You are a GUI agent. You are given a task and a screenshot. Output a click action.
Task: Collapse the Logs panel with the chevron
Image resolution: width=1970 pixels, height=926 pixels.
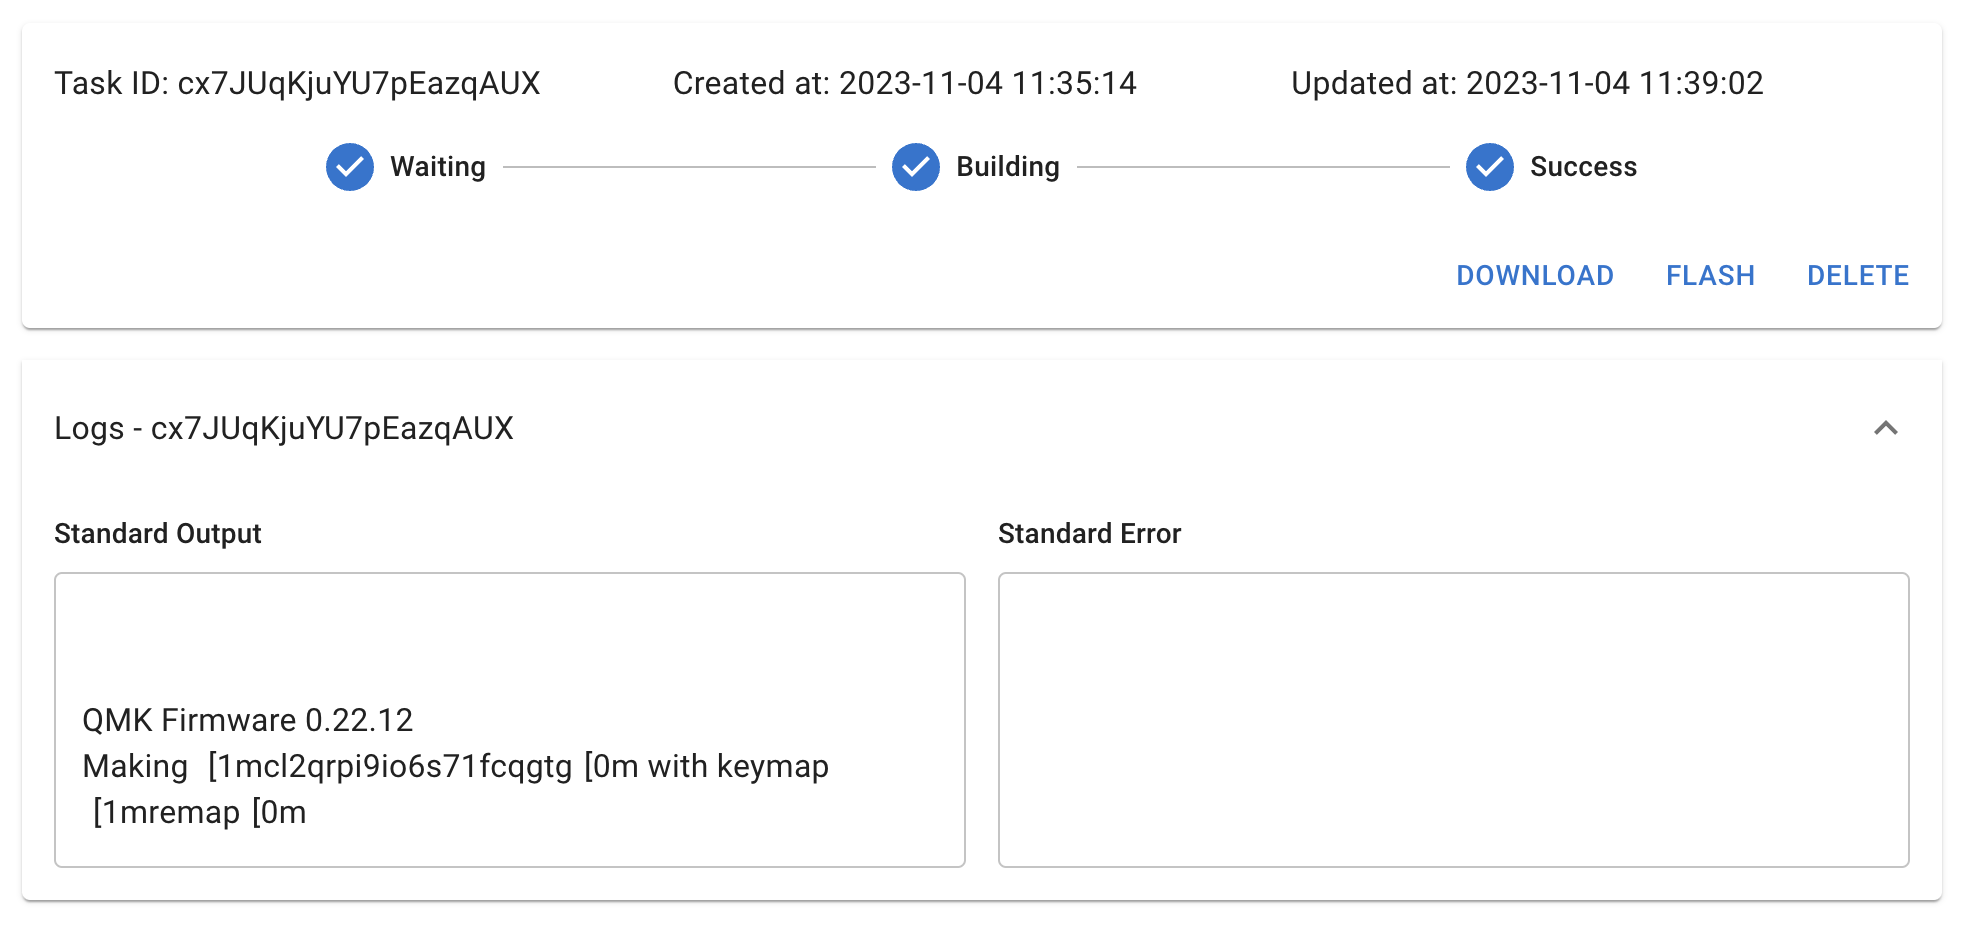pyautogui.click(x=1885, y=428)
